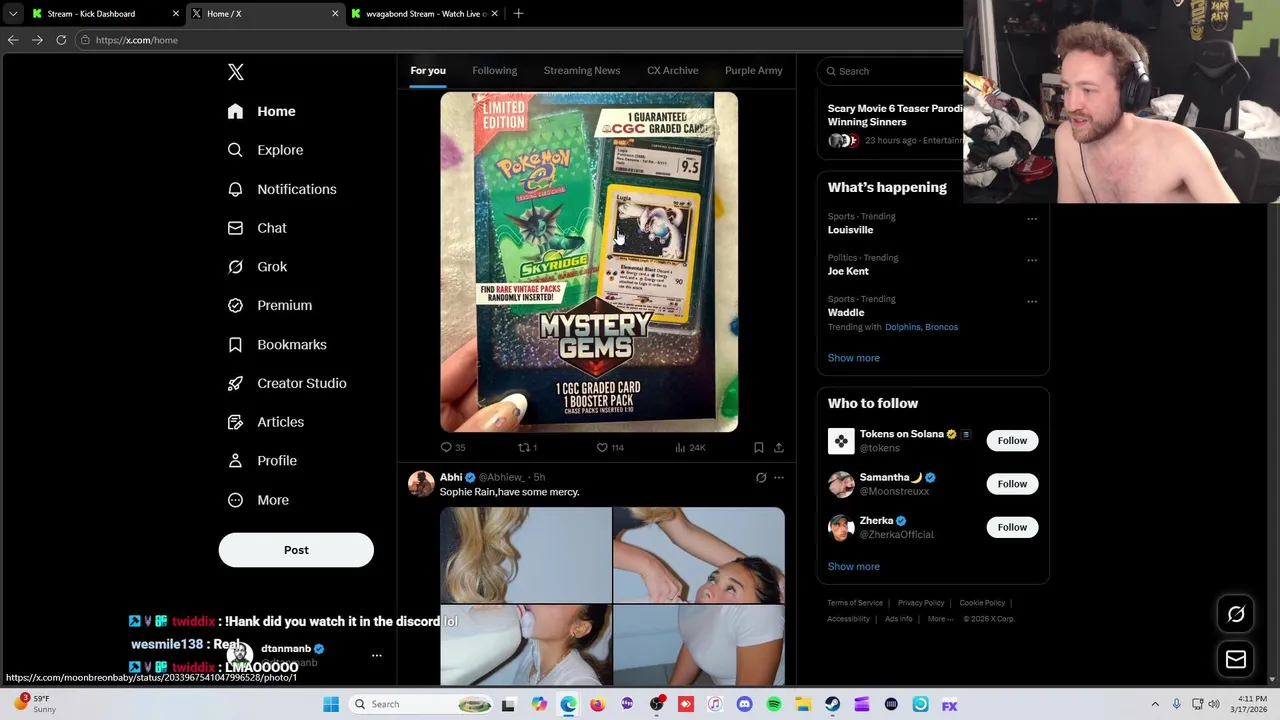The image size is (1280, 720).
Task: Go to Profile page
Action: click(263, 461)
